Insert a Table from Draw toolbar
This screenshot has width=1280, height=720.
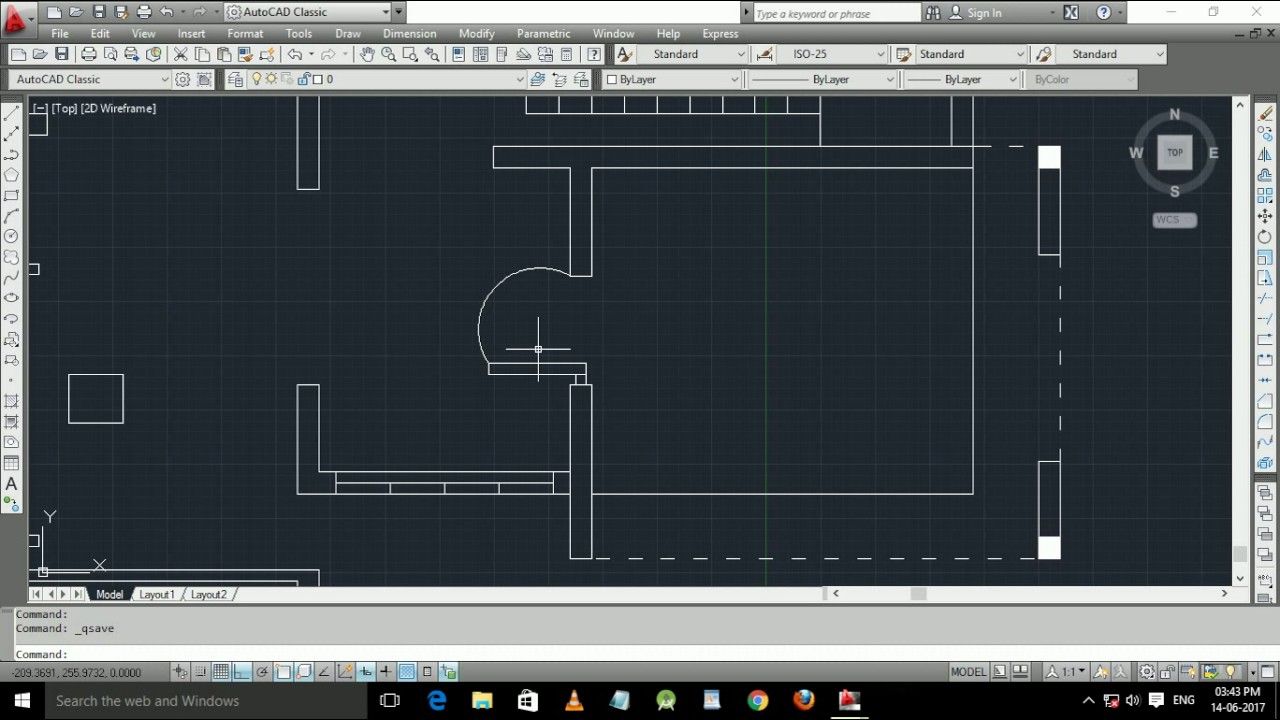tap(12, 463)
